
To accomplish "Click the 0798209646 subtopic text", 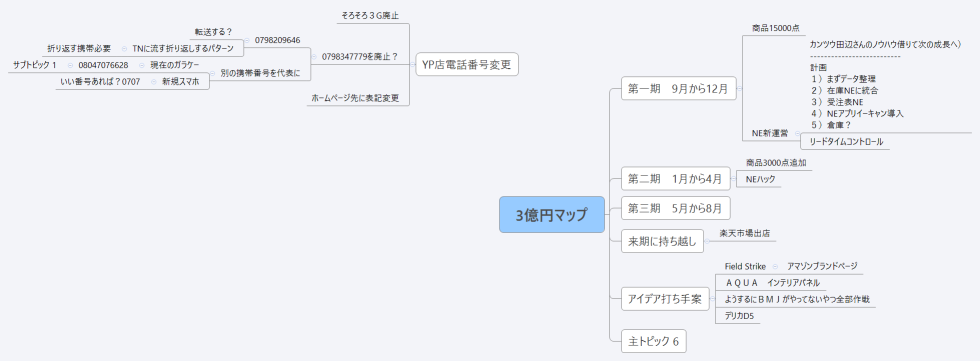I will (278, 40).
